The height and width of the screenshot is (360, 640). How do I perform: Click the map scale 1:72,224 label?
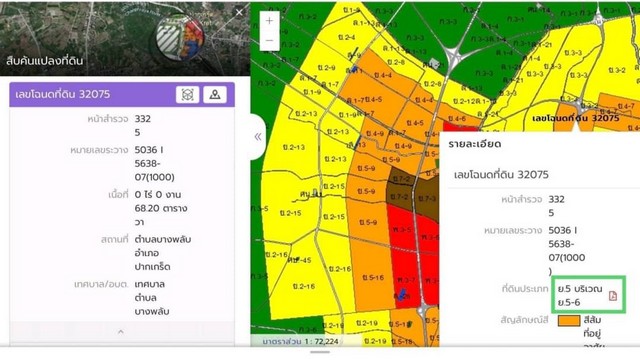300,341
